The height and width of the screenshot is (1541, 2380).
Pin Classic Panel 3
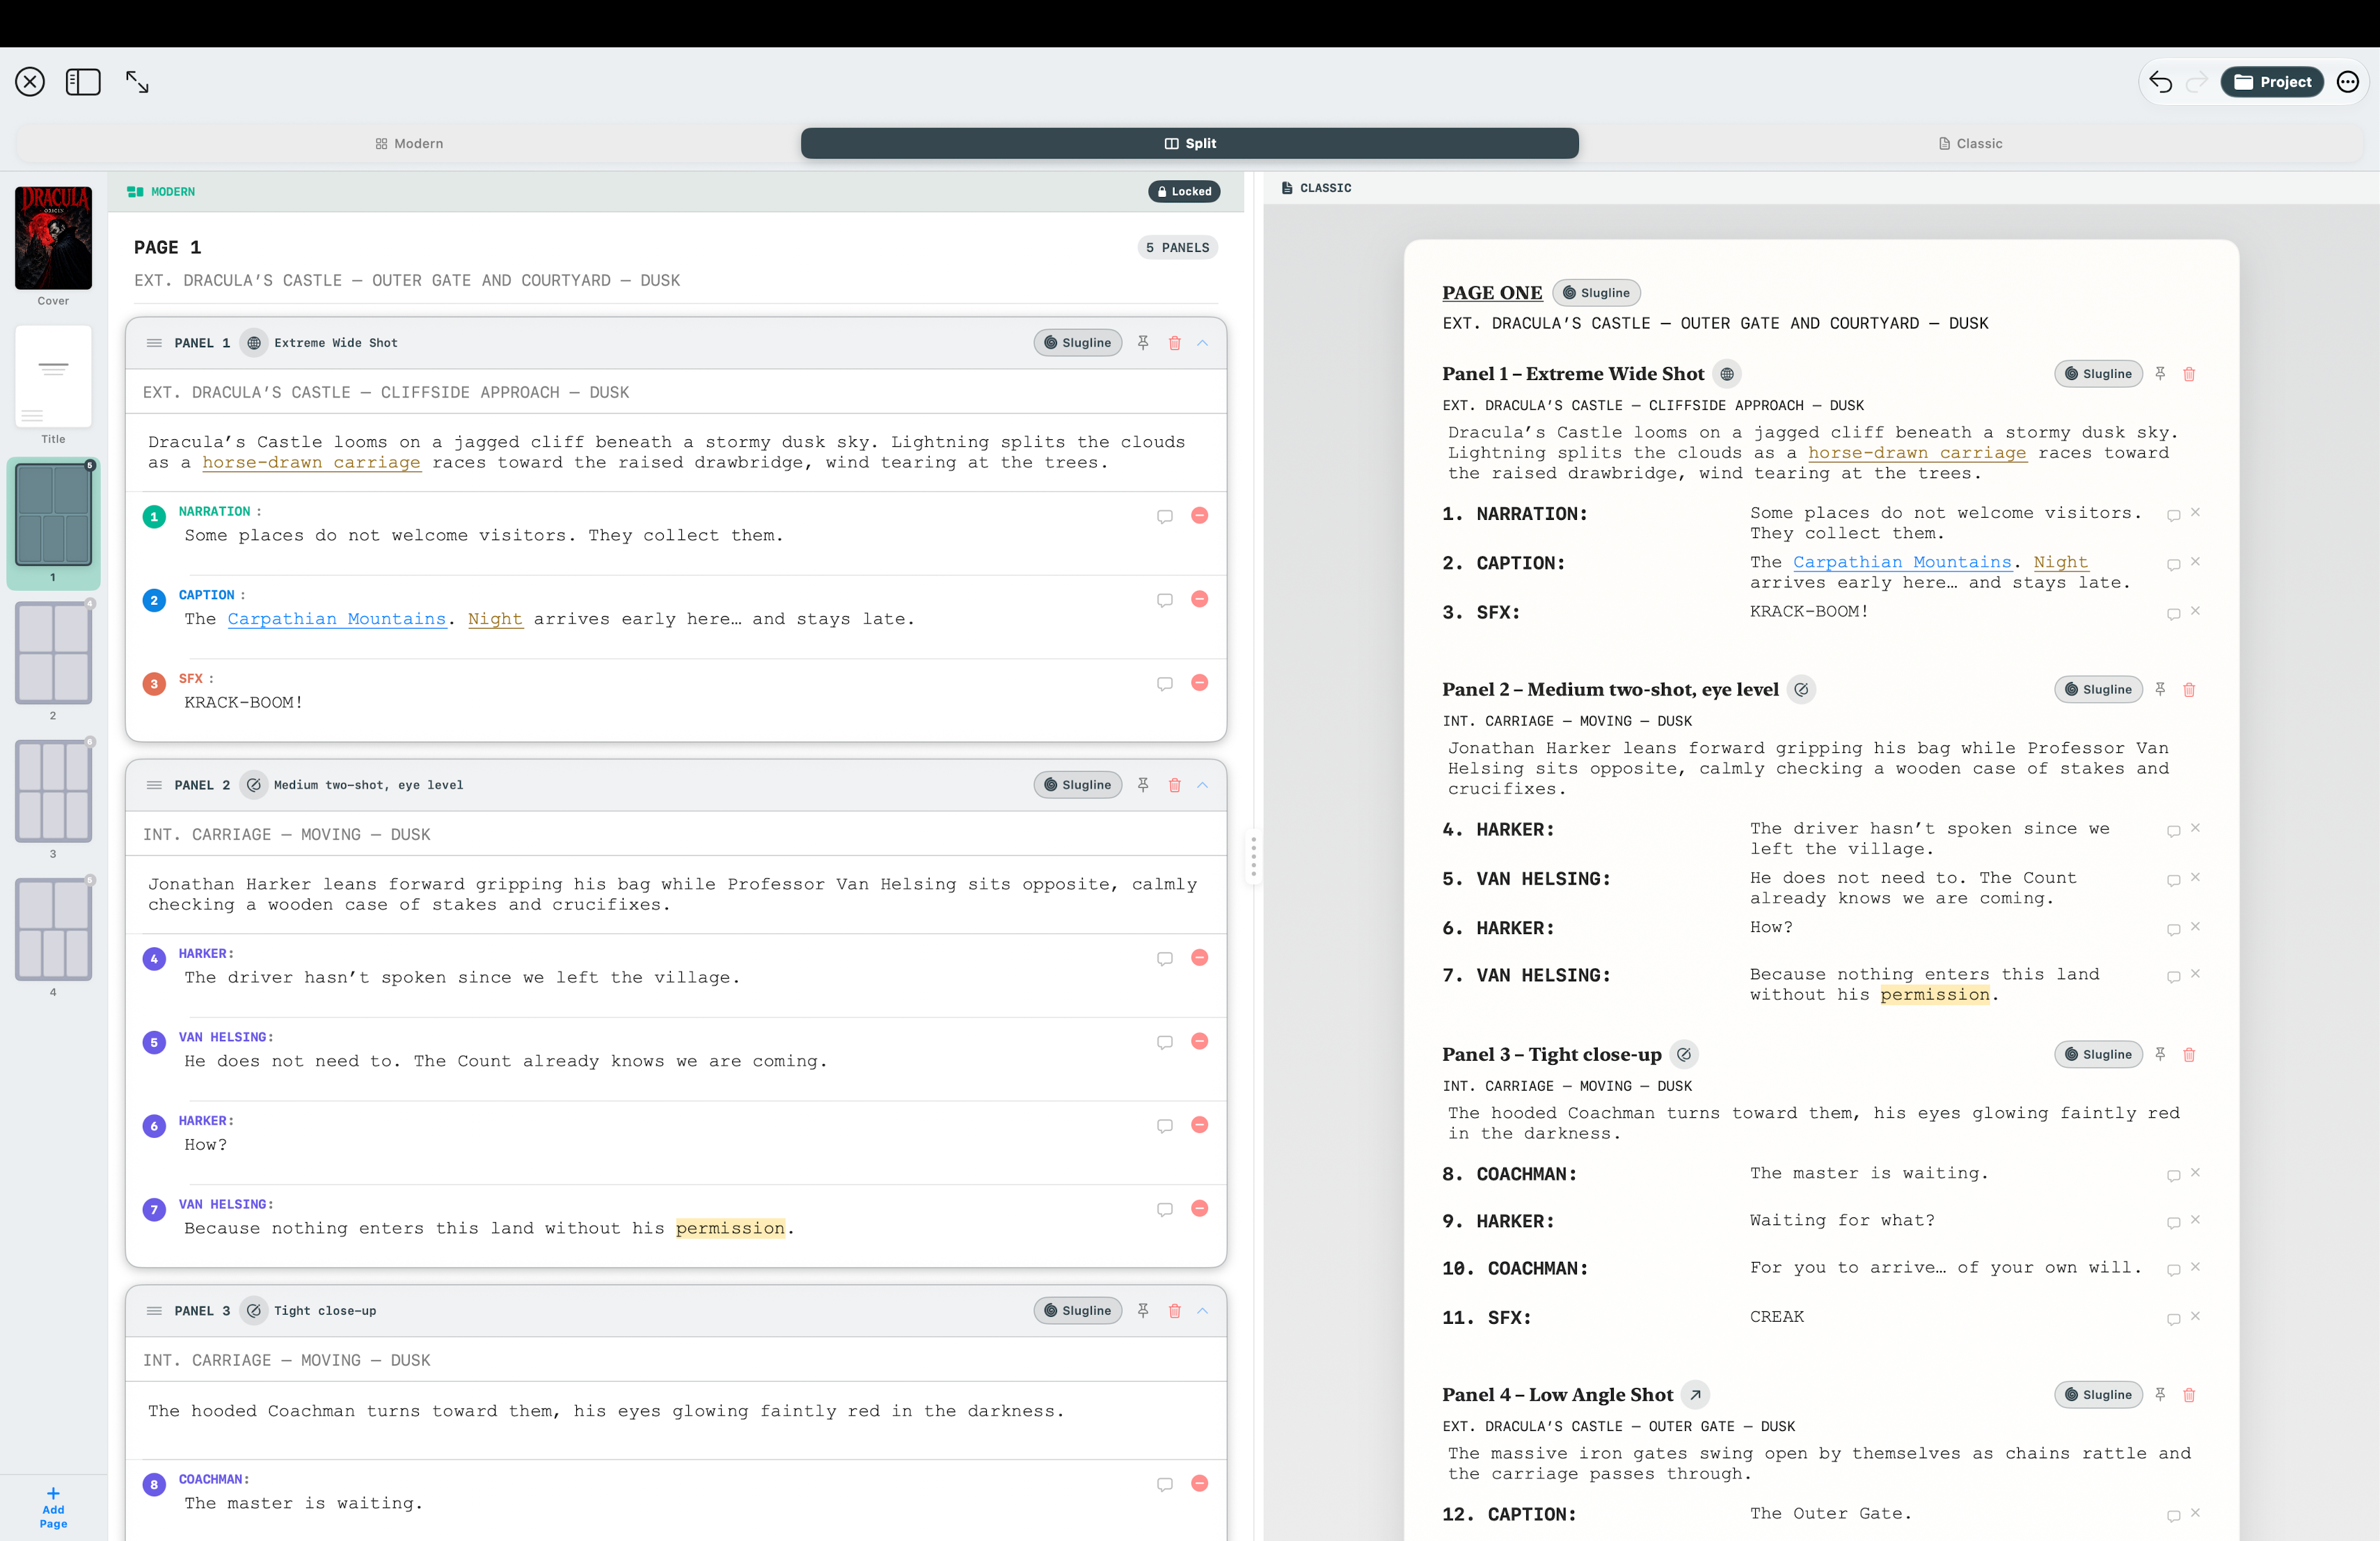pyautogui.click(x=2160, y=1054)
